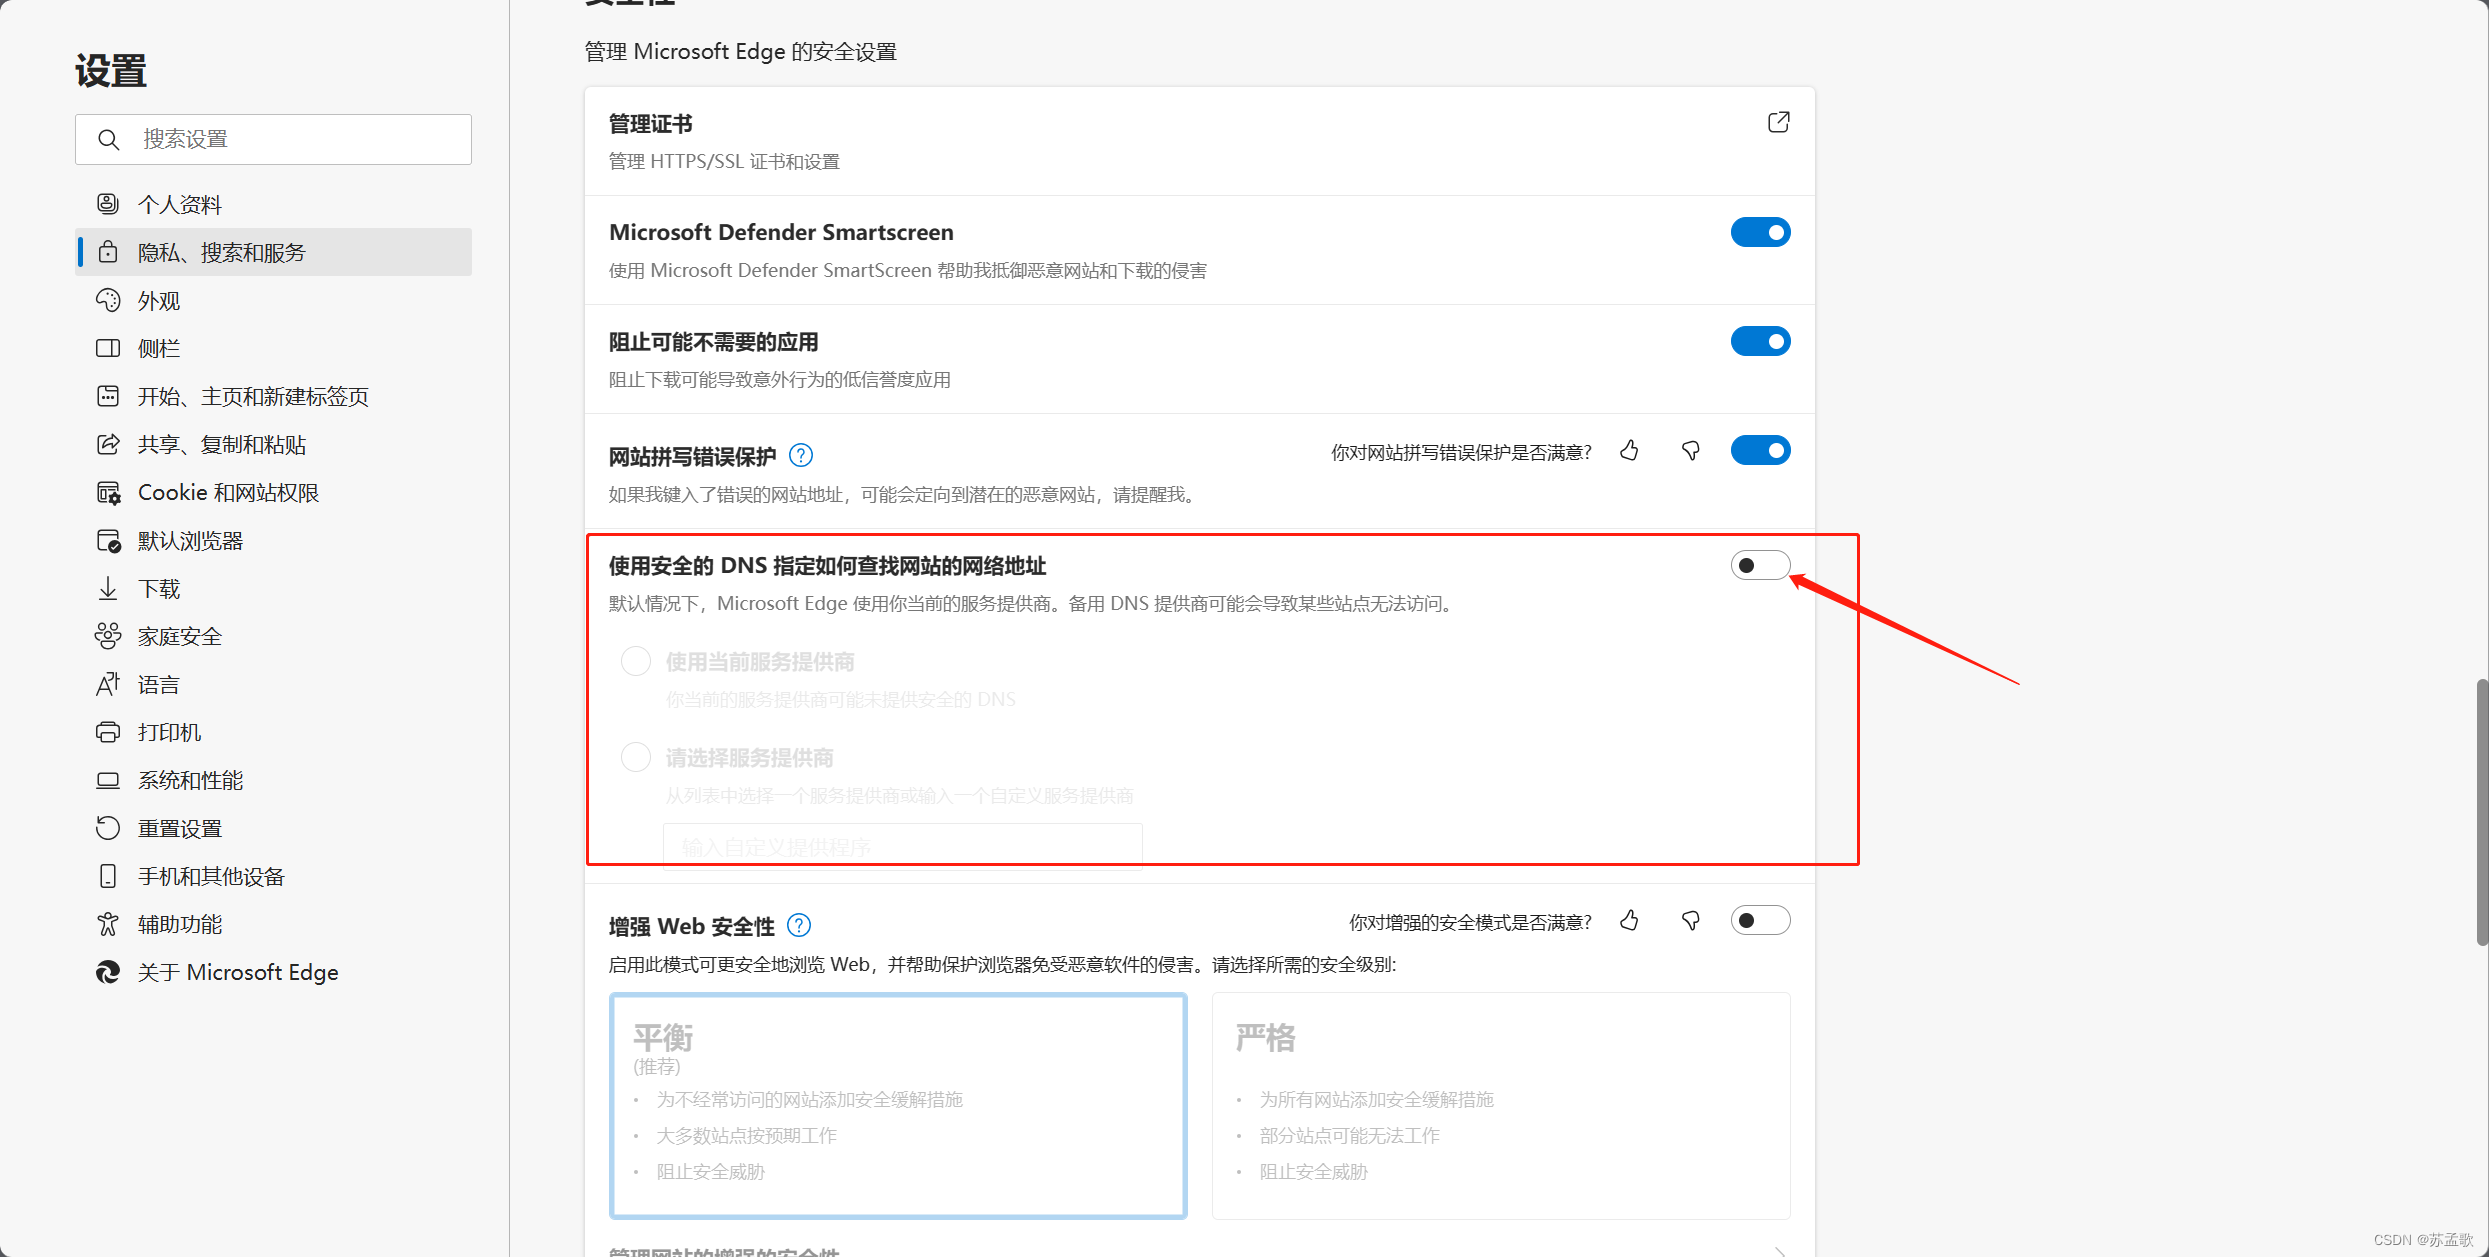Viewport: 2489px width, 1257px height.
Task: Open Cookie 和网站权限 settings section
Action: pyautogui.click(x=228, y=493)
